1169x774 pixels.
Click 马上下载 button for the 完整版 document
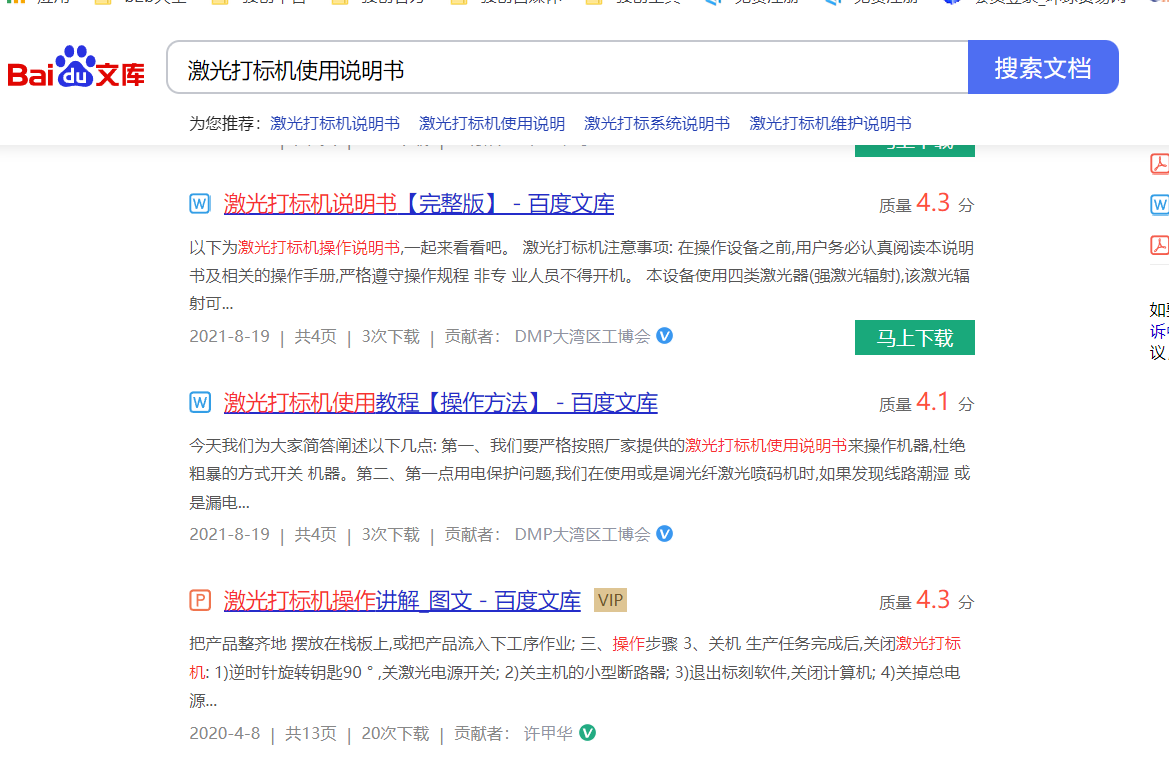tap(915, 338)
